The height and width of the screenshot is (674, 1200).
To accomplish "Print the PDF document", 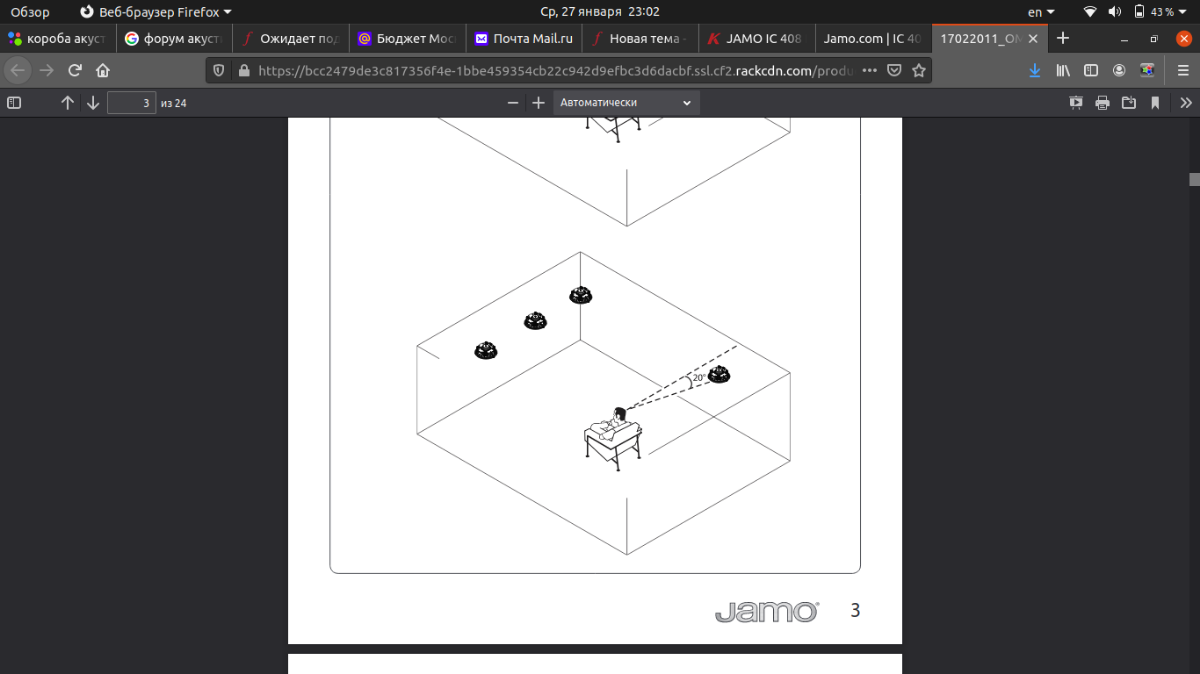I will point(1102,103).
